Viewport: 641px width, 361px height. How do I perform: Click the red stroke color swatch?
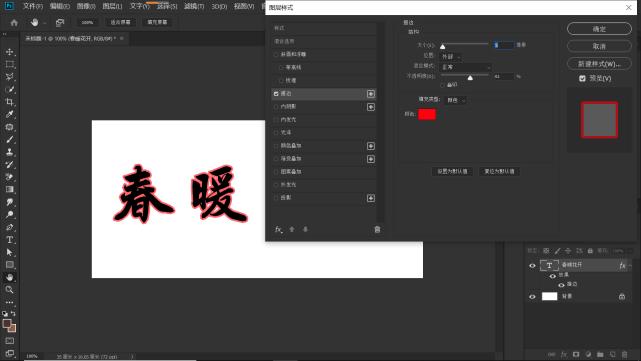click(427, 114)
